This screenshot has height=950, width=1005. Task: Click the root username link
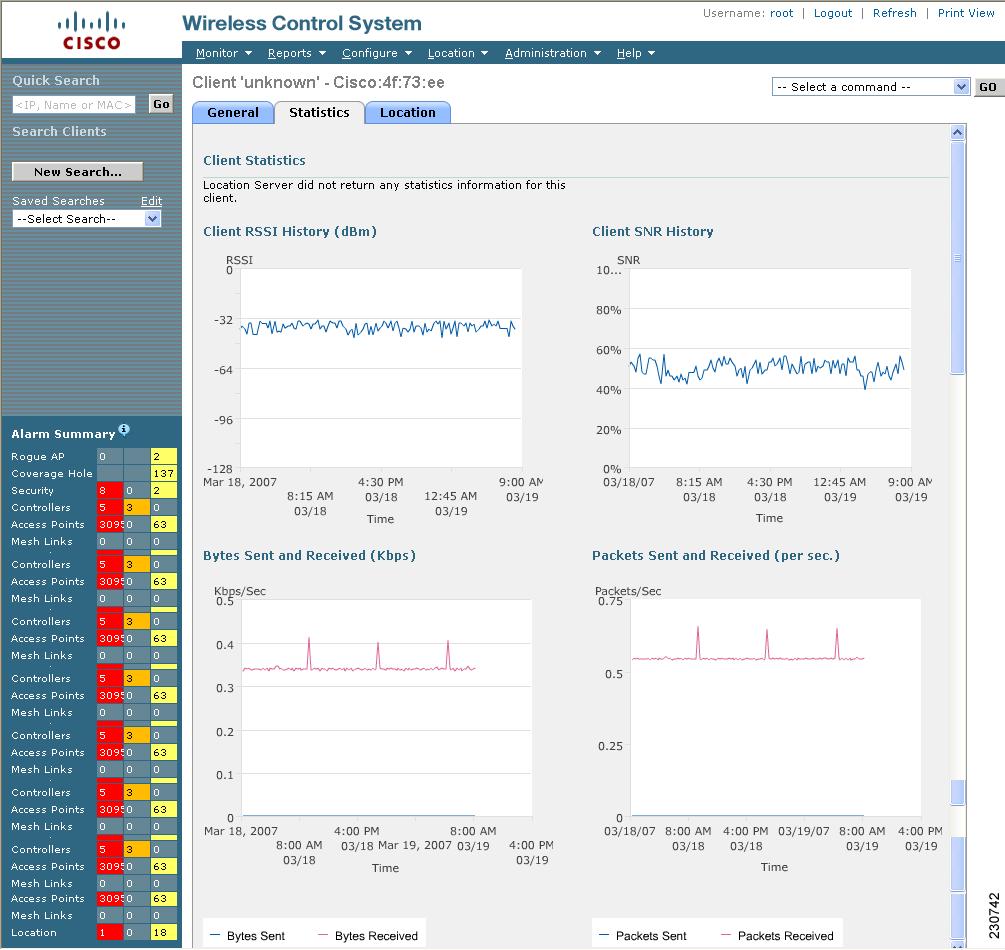tap(781, 13)
